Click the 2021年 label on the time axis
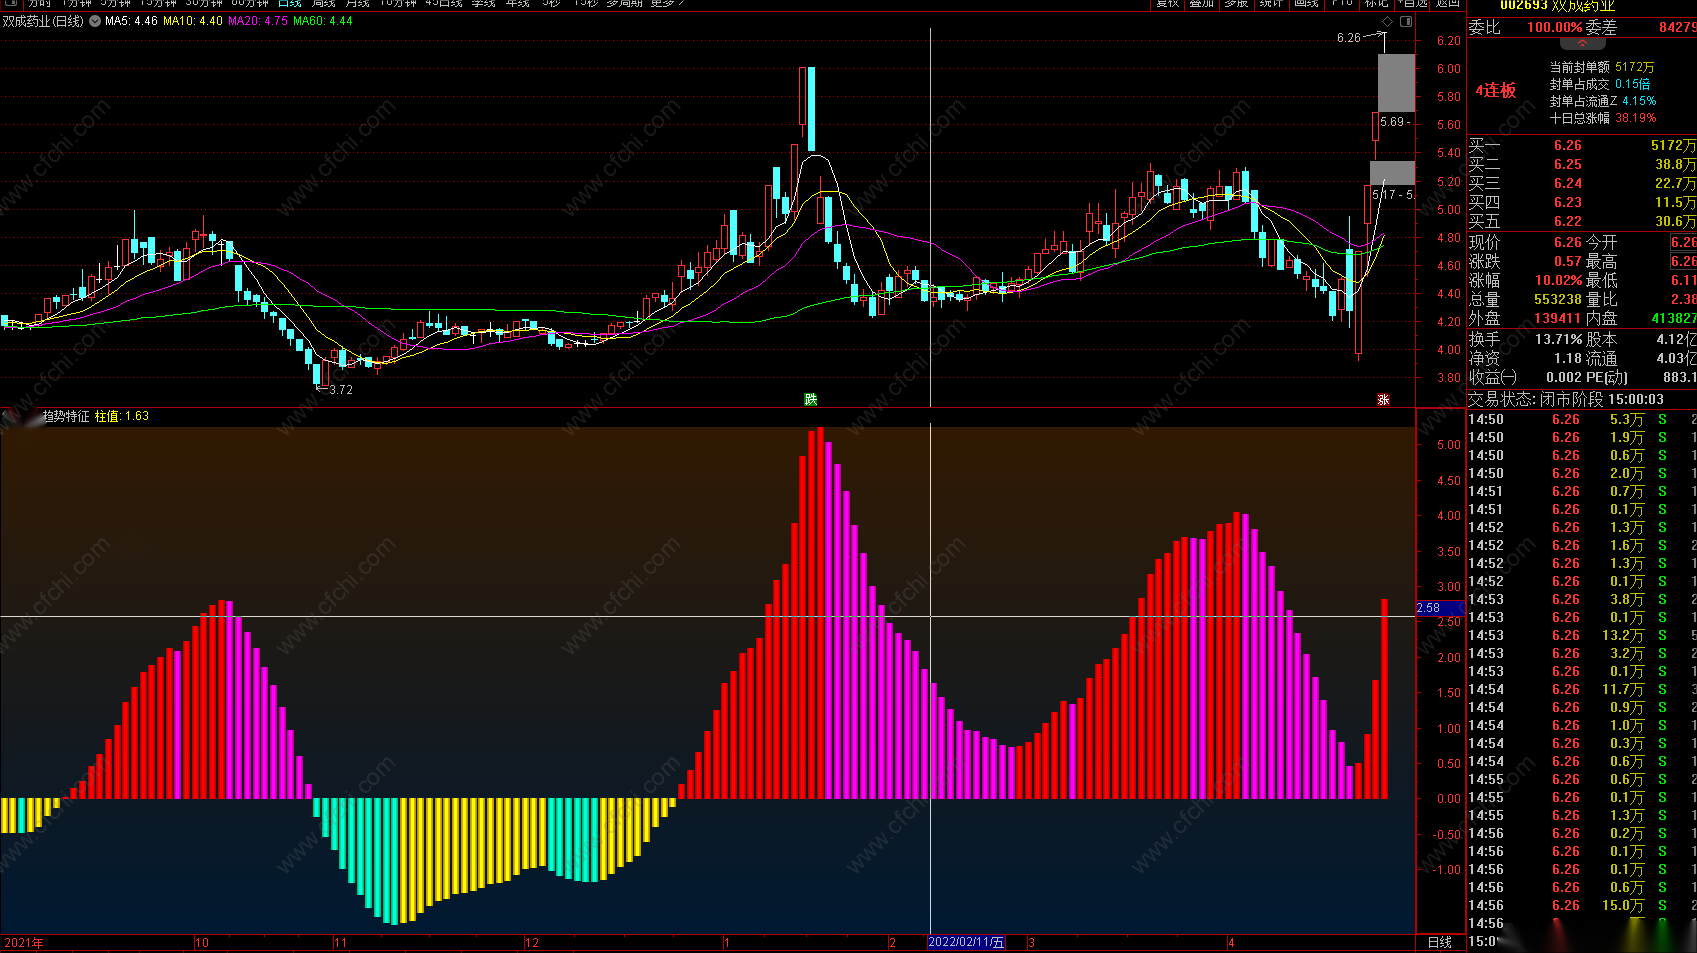The width and height of the screenshot is (1697, 953). pos(24,943)
